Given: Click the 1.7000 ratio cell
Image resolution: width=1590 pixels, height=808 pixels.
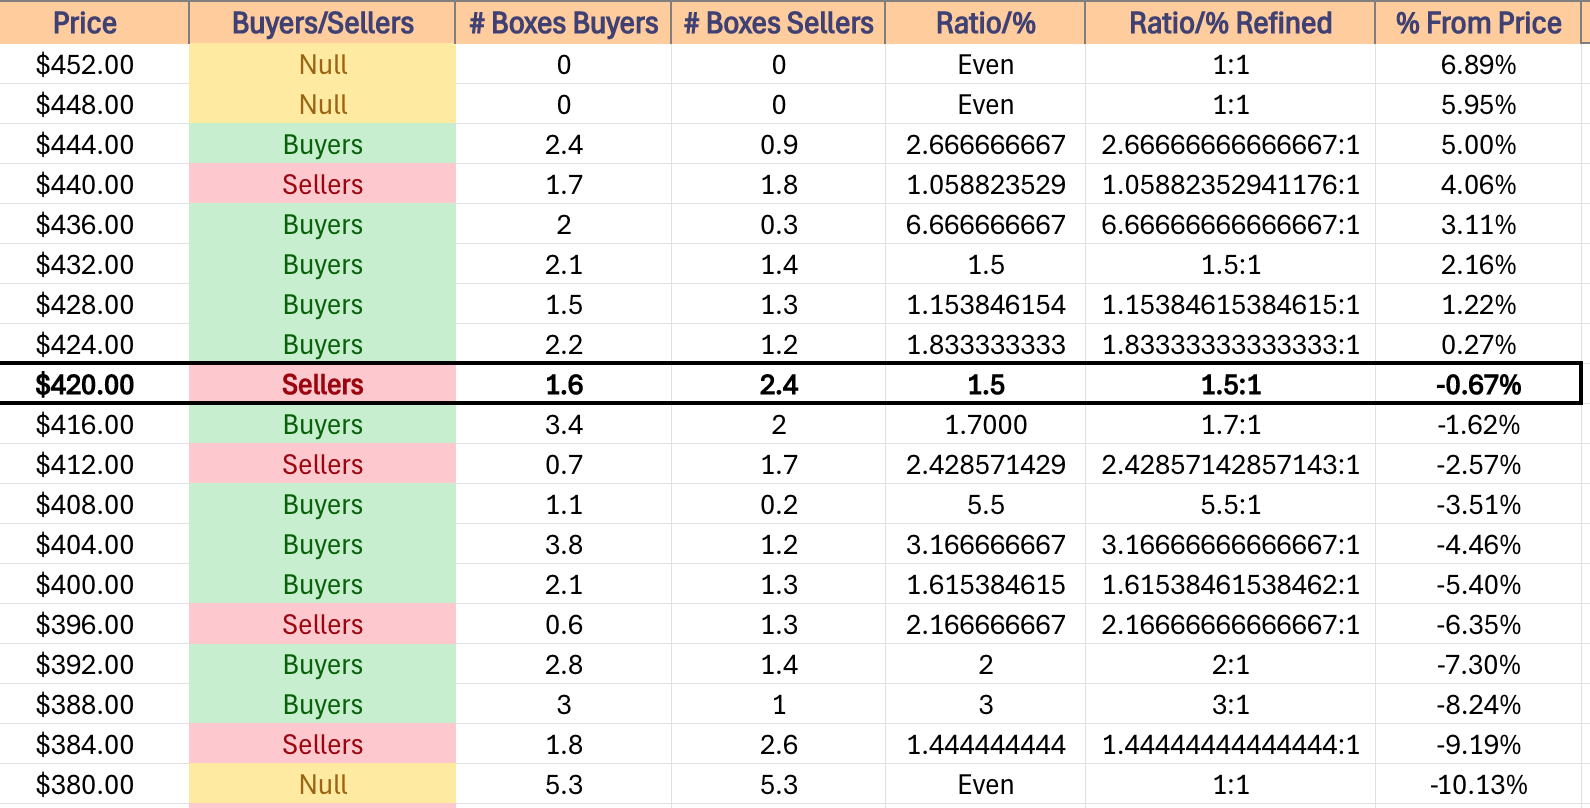Looking at the screenshot, I should click(985, 425).
